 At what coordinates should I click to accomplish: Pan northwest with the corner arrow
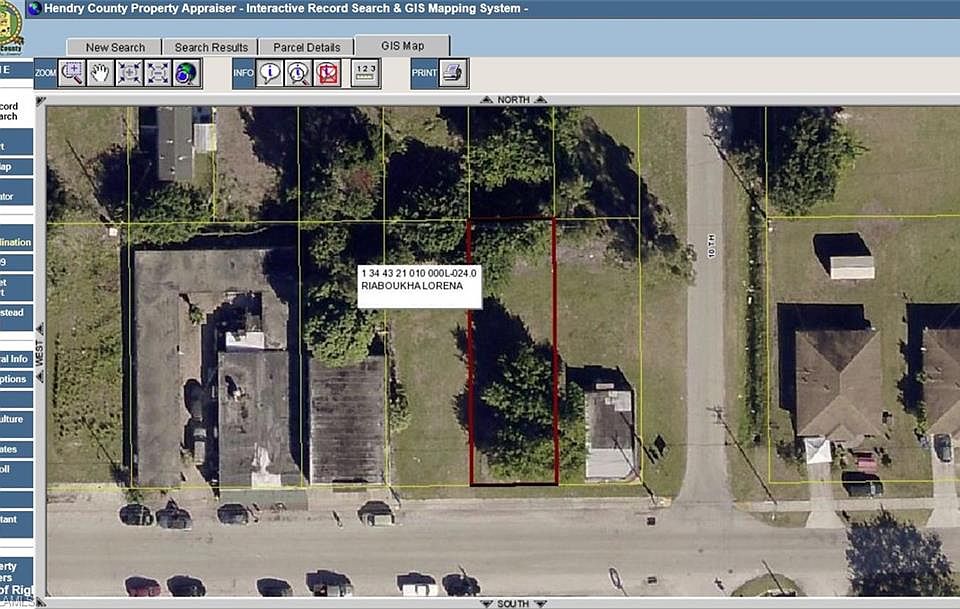coord(40,101)
